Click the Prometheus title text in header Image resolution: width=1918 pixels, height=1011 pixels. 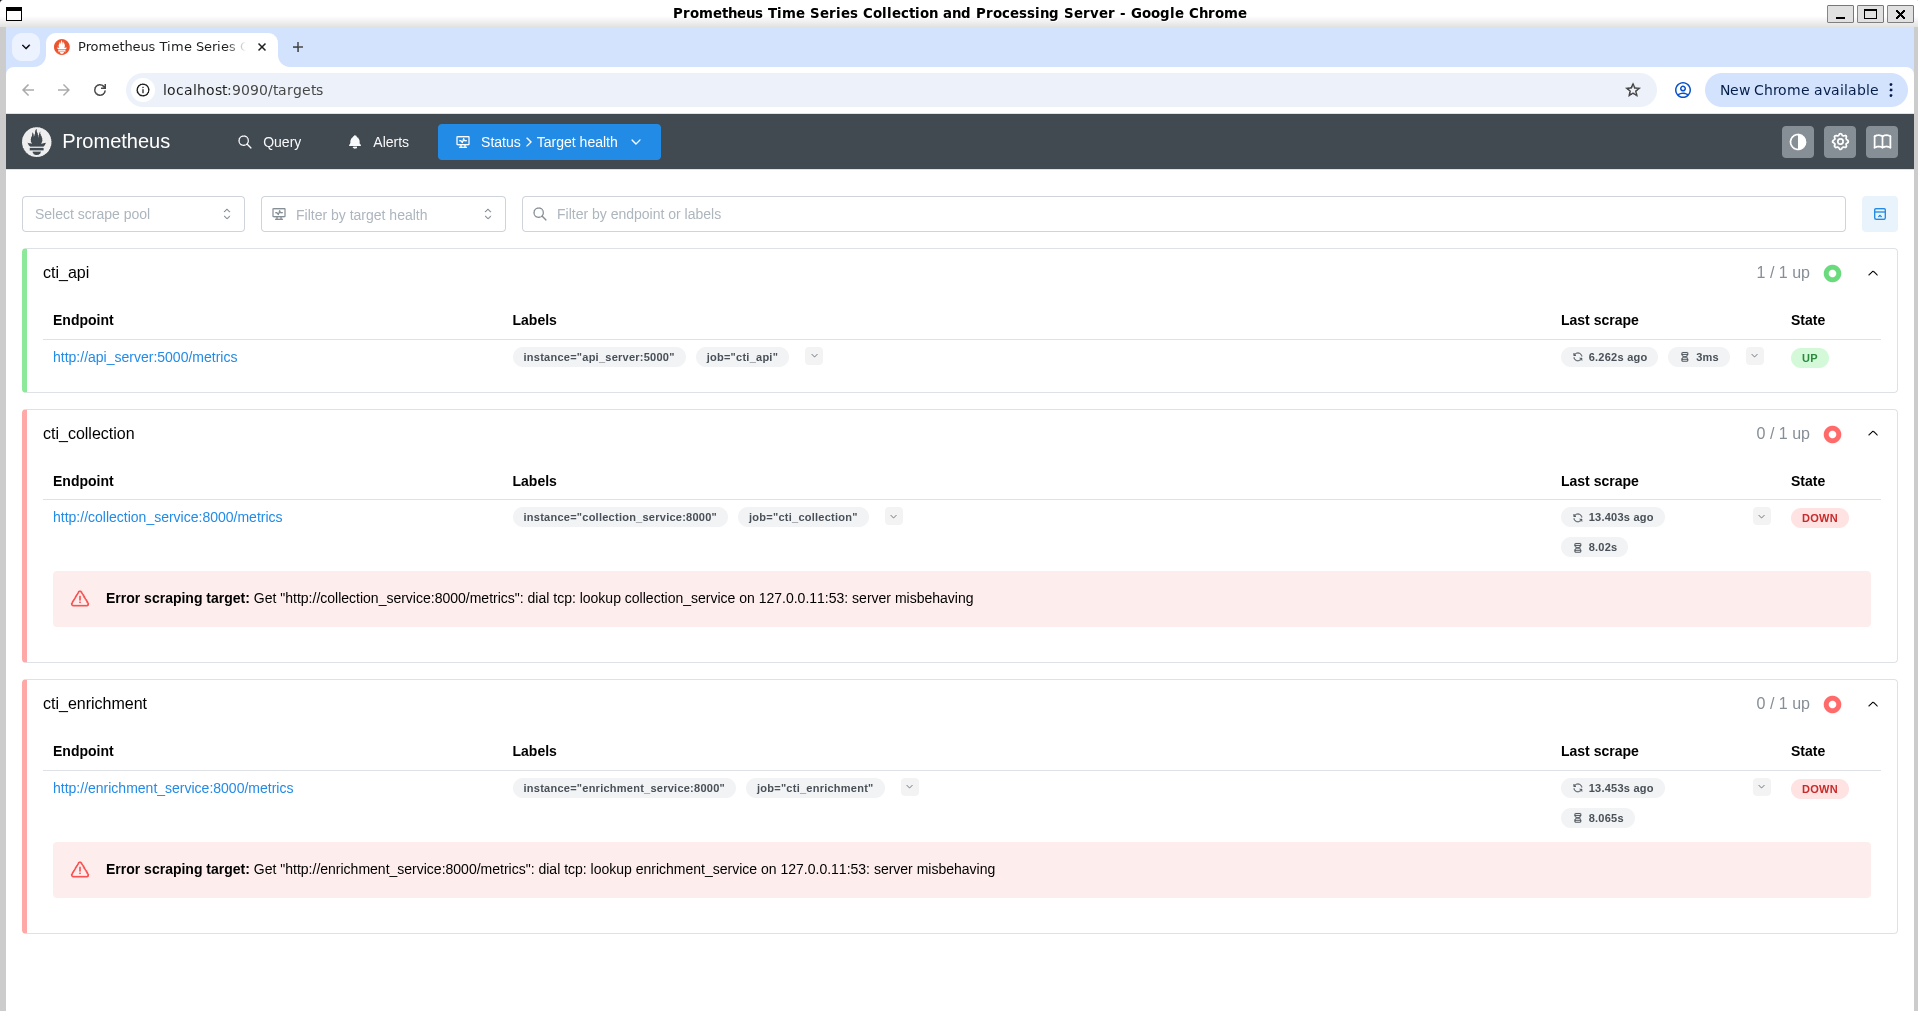116,142
